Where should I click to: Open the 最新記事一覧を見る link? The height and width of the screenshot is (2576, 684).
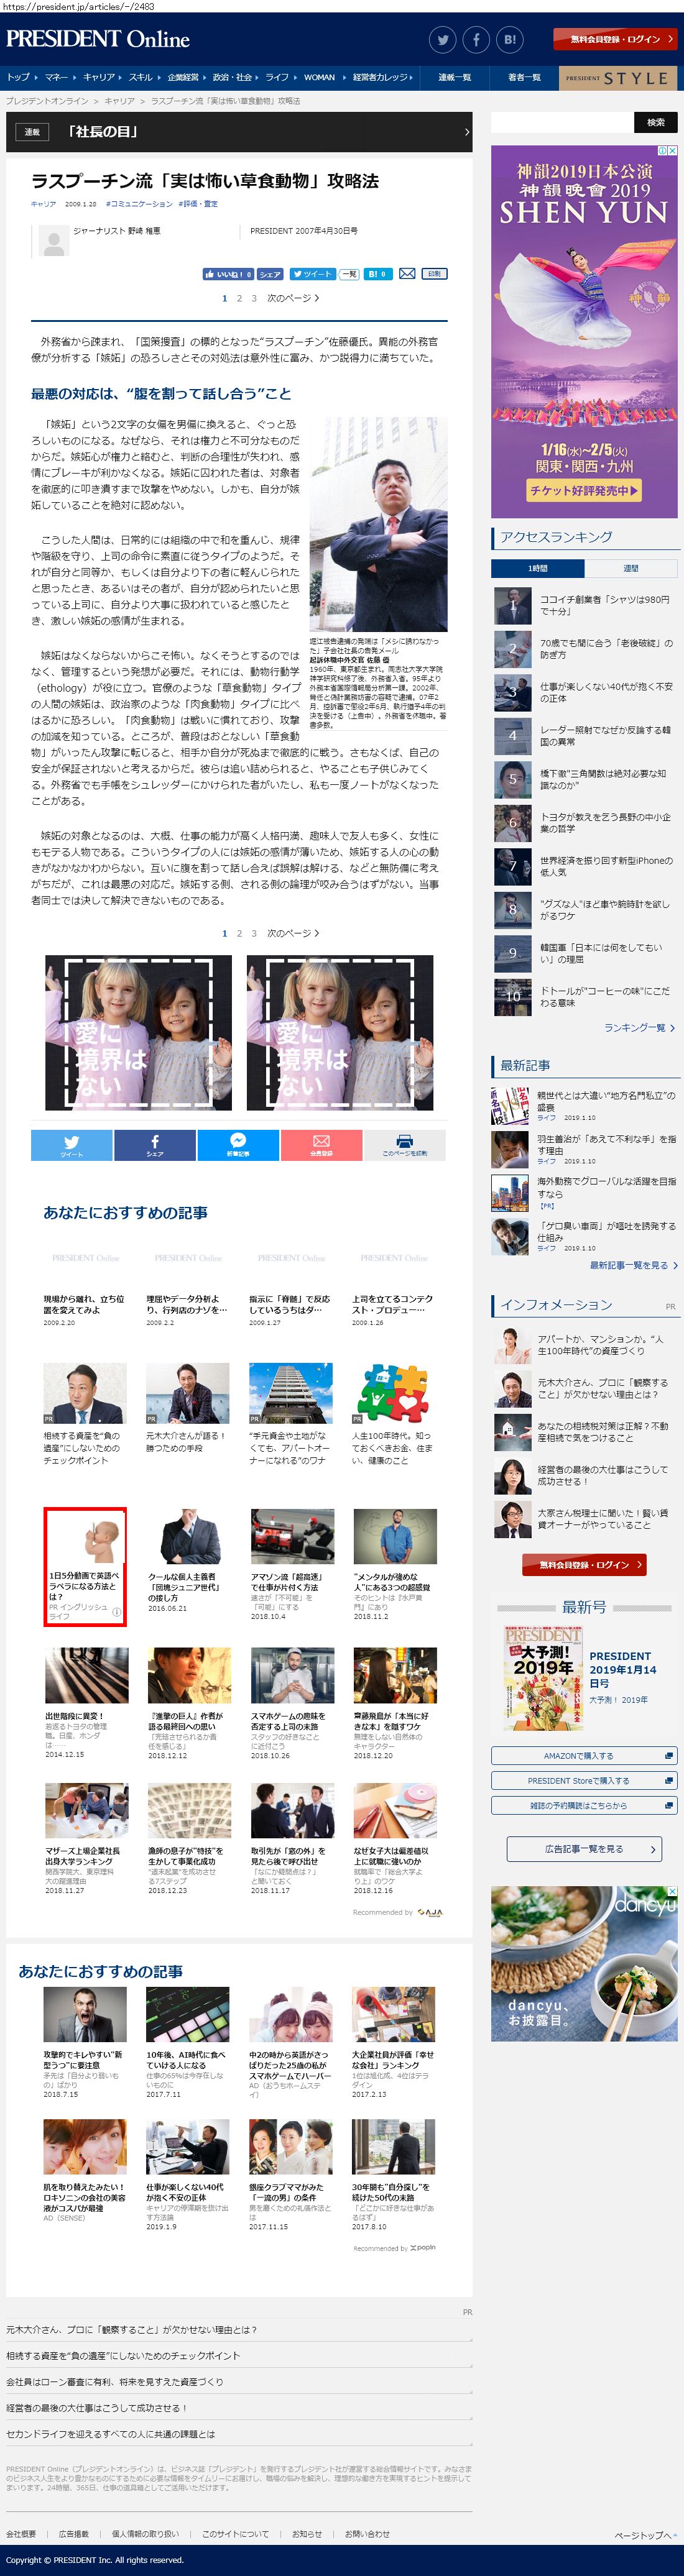click(633, 1265)
